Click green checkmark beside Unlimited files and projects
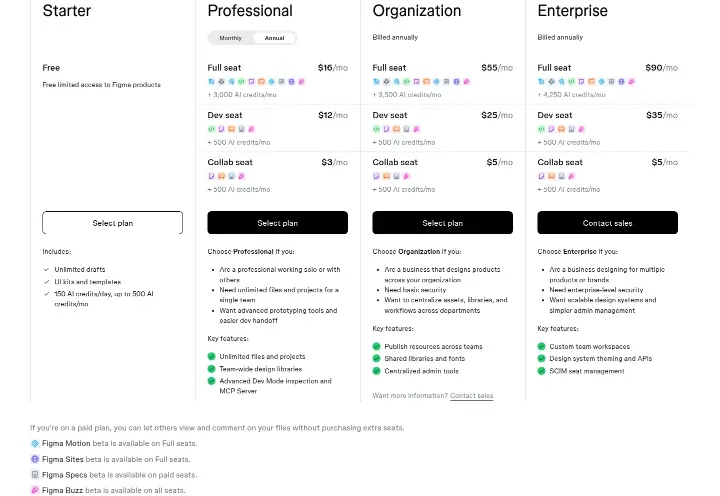Viewport: 720px width, 496px height. (x=212, y=356)
